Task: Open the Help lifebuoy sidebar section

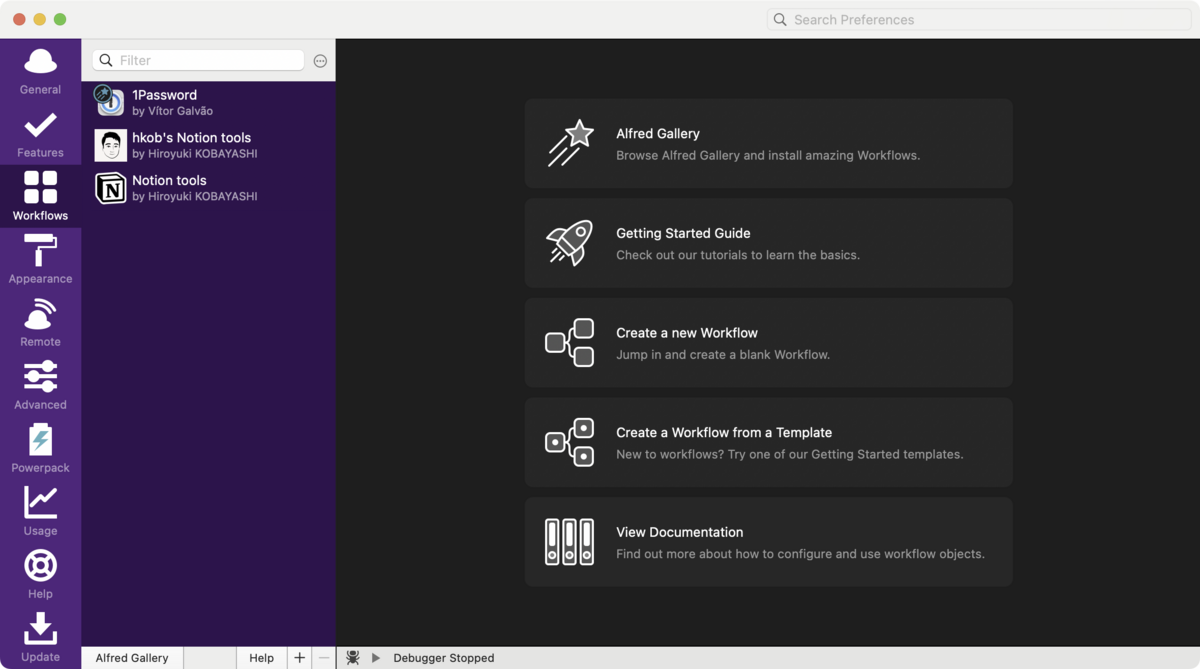Action: pyautogui.click(x=40, y=575)
